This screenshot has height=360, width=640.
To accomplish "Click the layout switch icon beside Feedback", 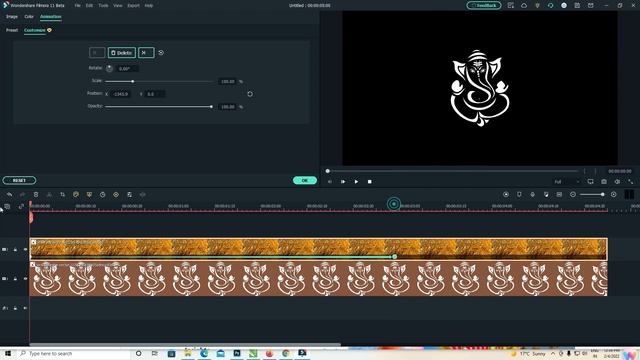I will click(511, 6).
